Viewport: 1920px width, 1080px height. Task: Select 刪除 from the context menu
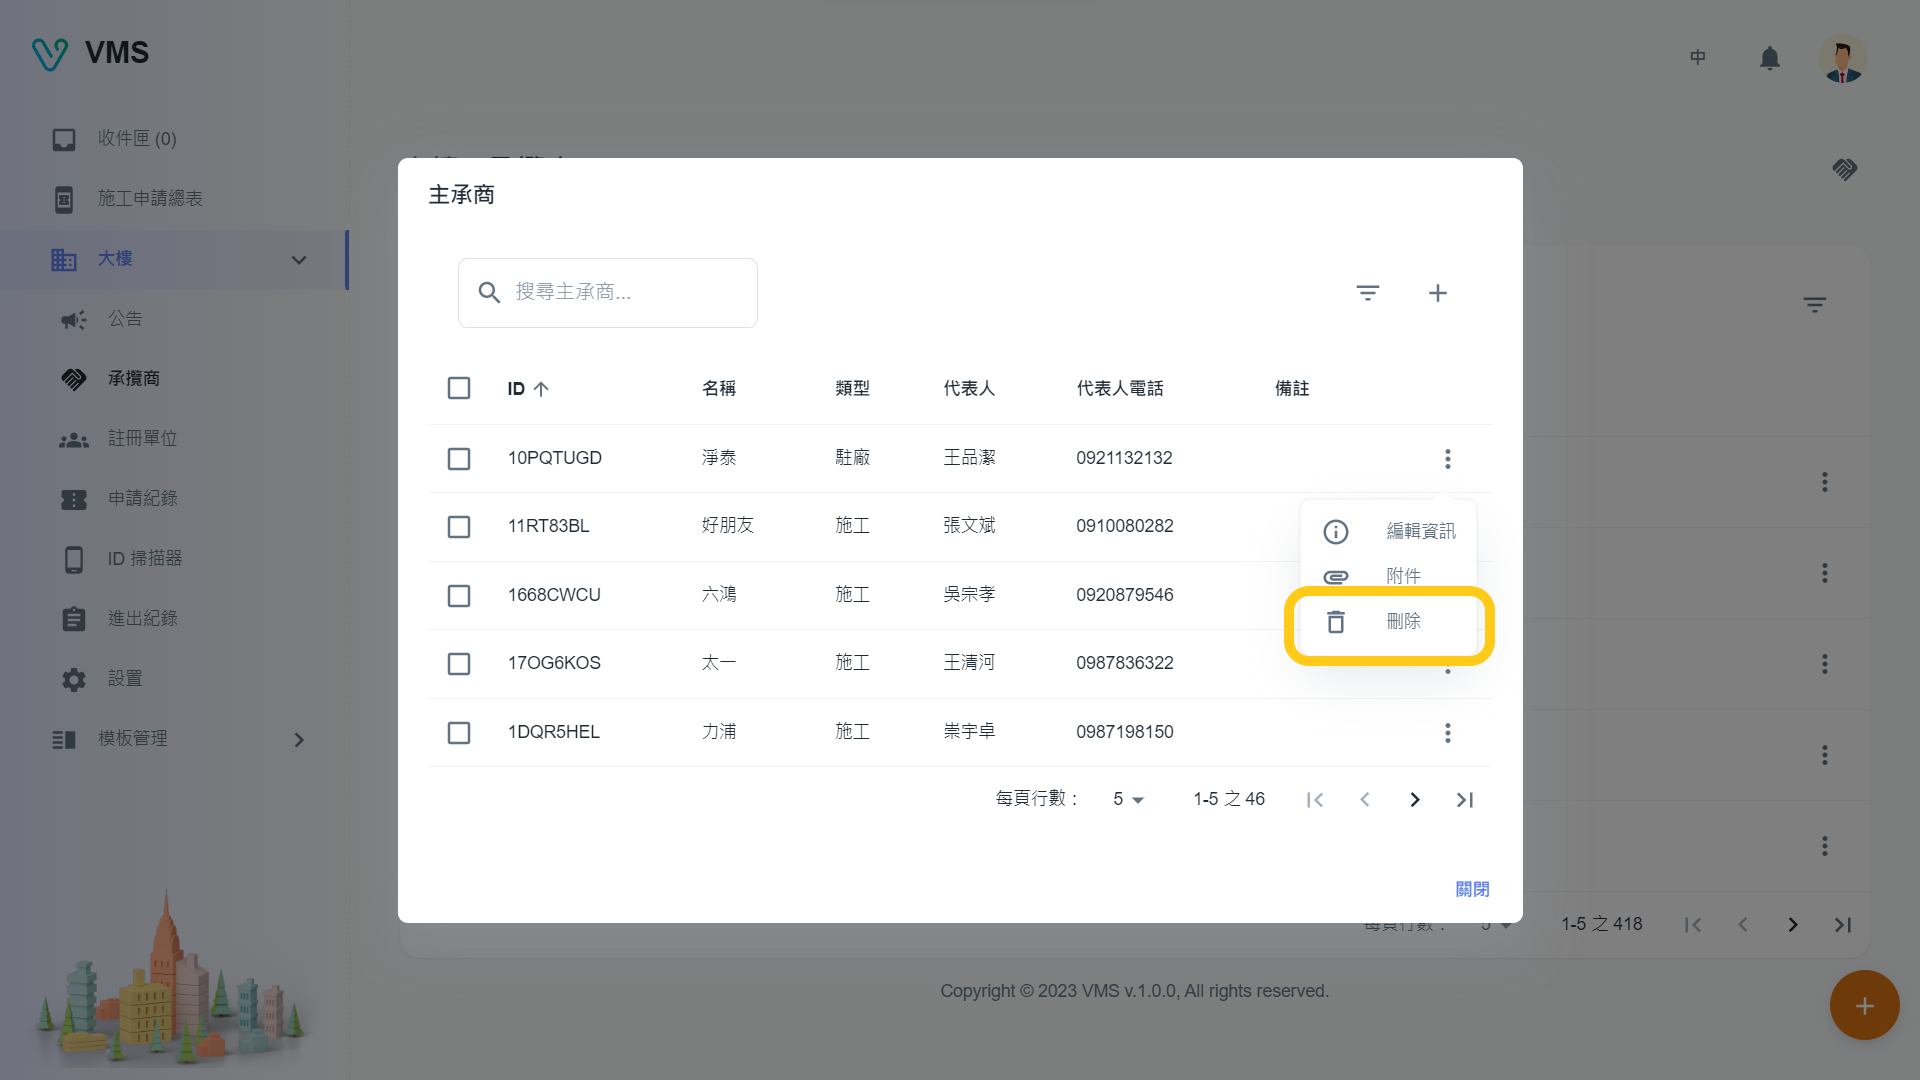[x=1402, y=622]
